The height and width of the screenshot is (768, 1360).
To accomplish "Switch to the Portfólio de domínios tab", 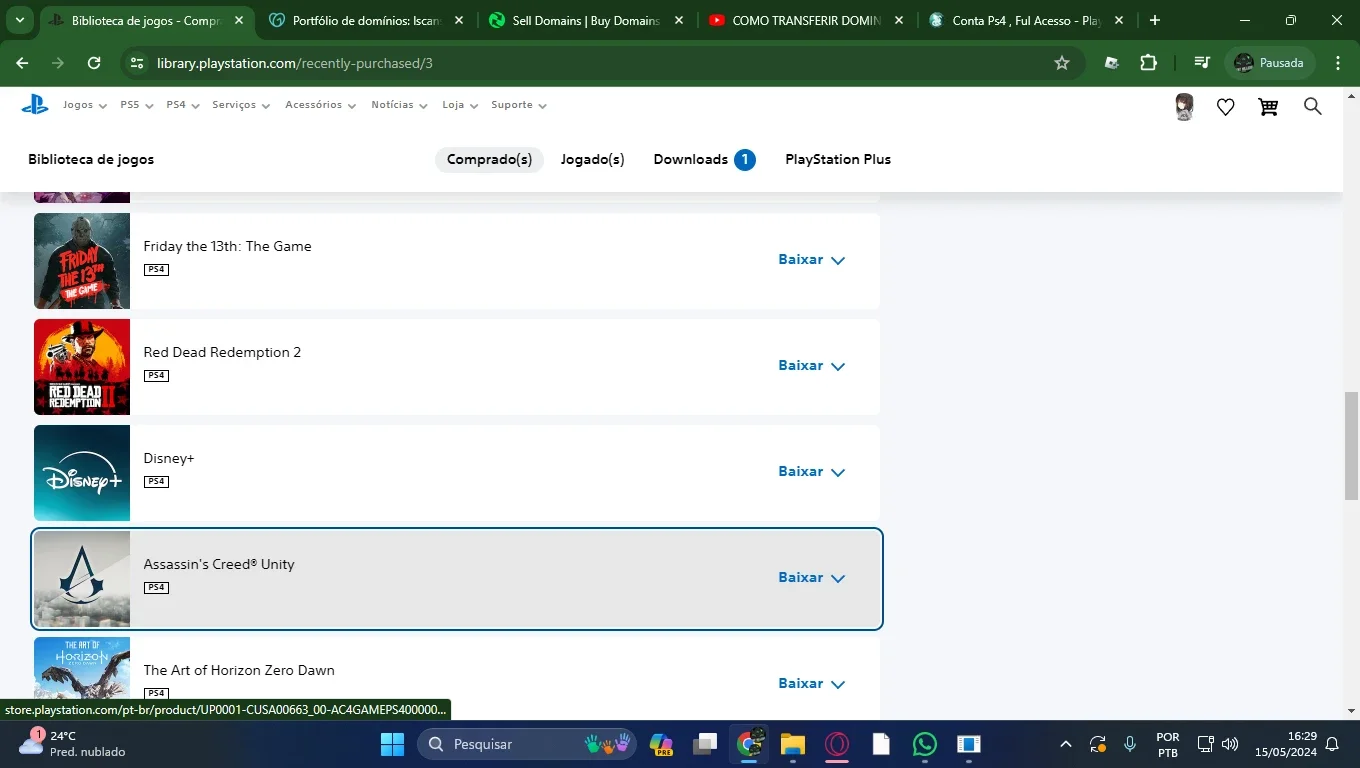I will tap(367, 20).
